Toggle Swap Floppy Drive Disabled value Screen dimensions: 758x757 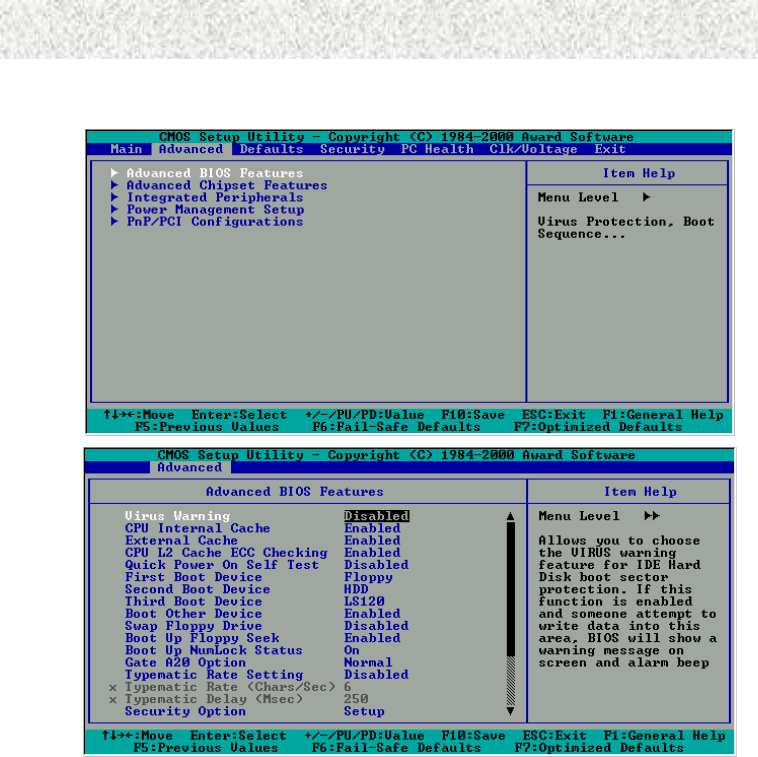pyautogui.click(x=376, y=626)
